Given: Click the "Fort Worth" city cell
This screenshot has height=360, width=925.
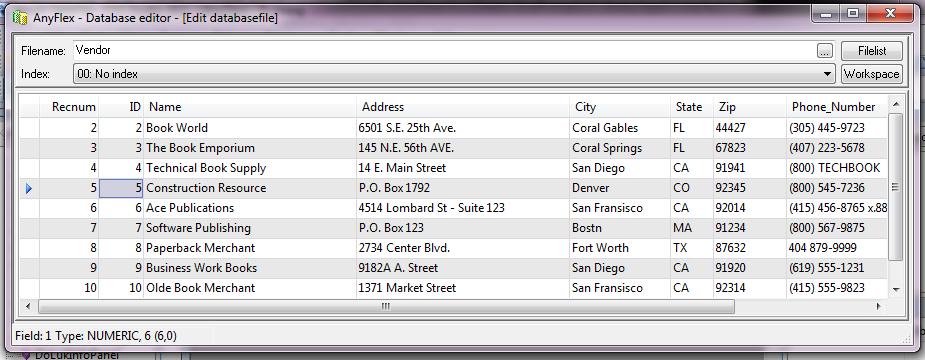Looking at the screenshot, I should tap(619, 248).
